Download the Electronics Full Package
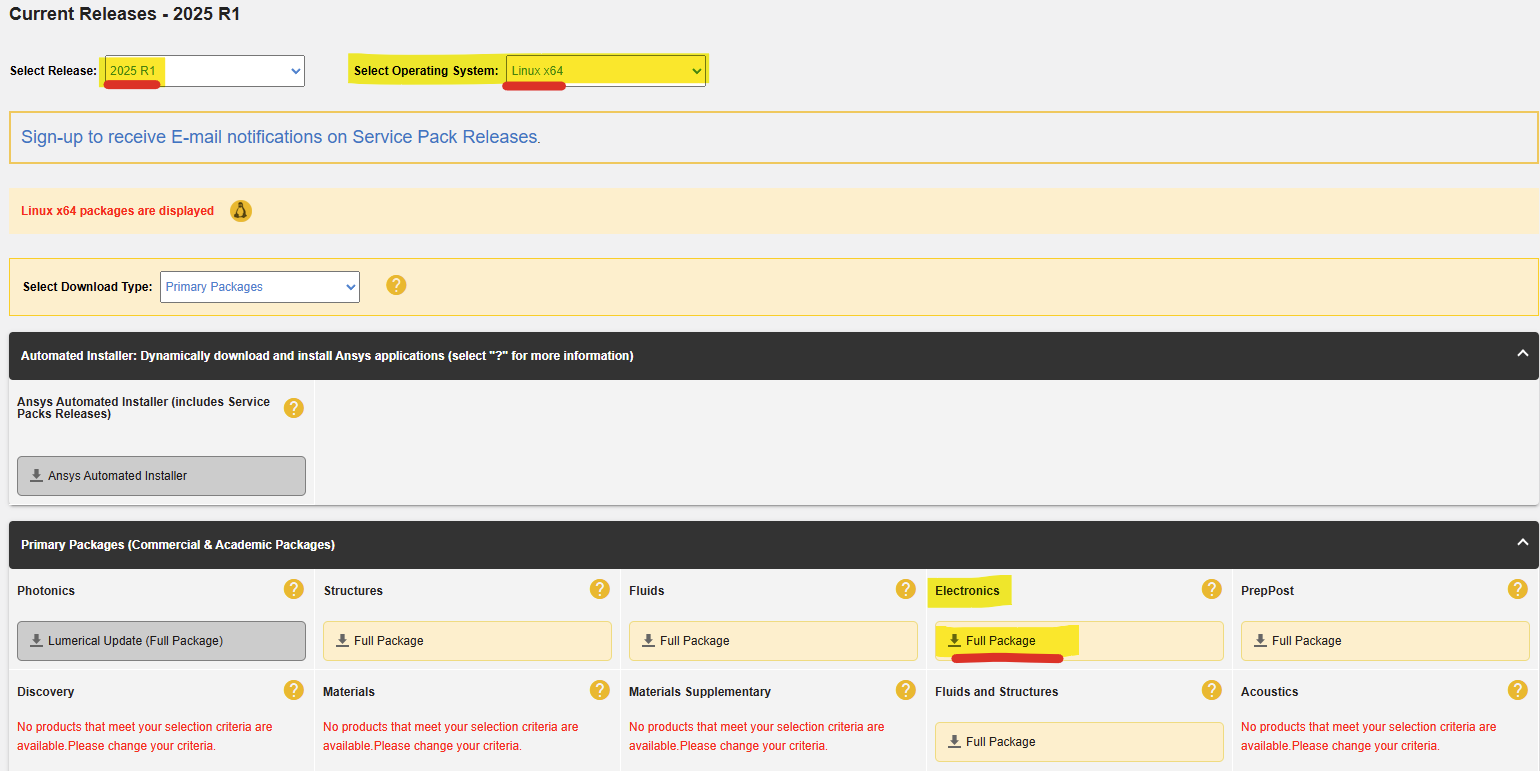Image resolution: width=1540 pixels, height=771 pixels. tap(1000, 641)
